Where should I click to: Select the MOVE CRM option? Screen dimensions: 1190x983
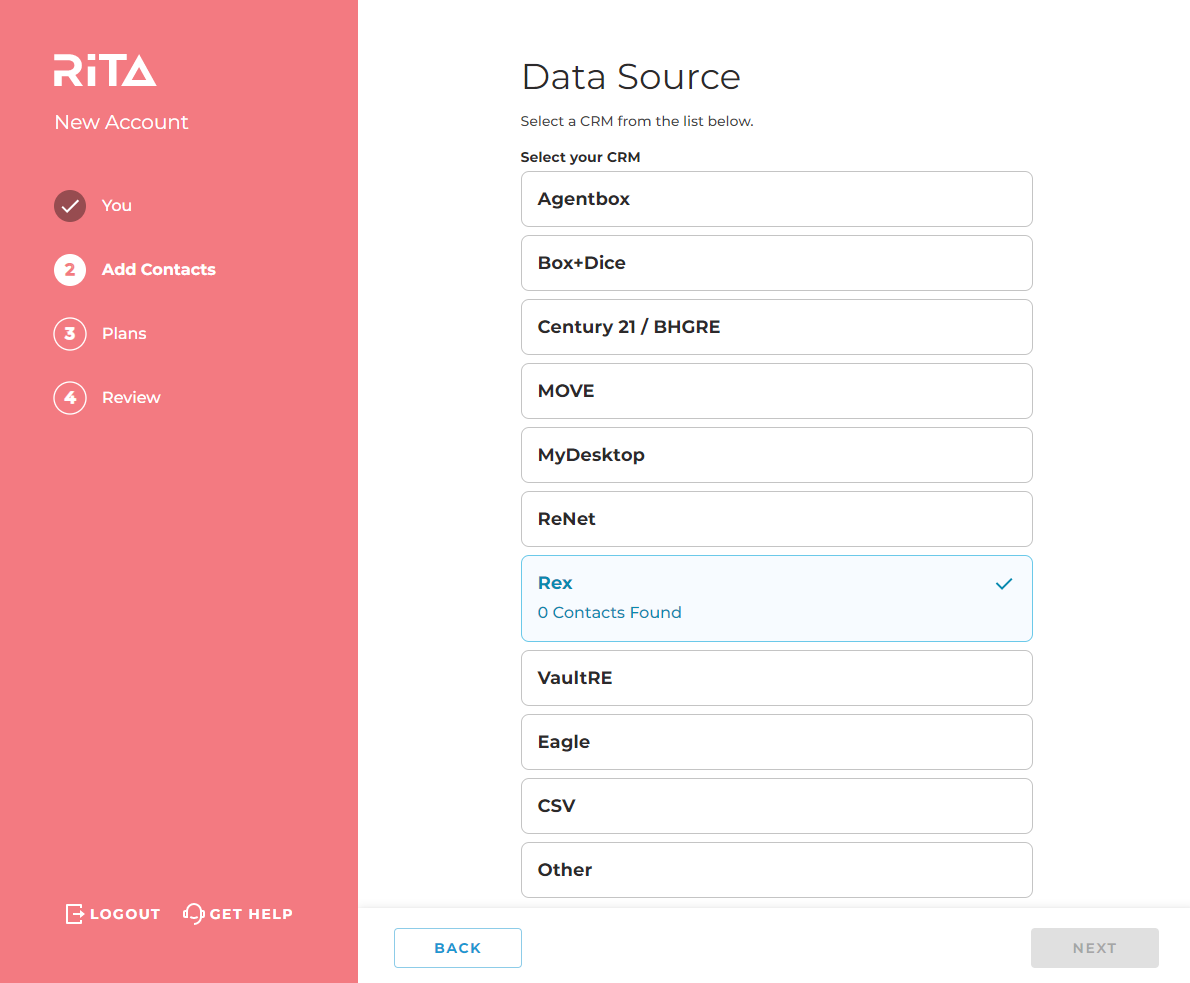point(776,391)
